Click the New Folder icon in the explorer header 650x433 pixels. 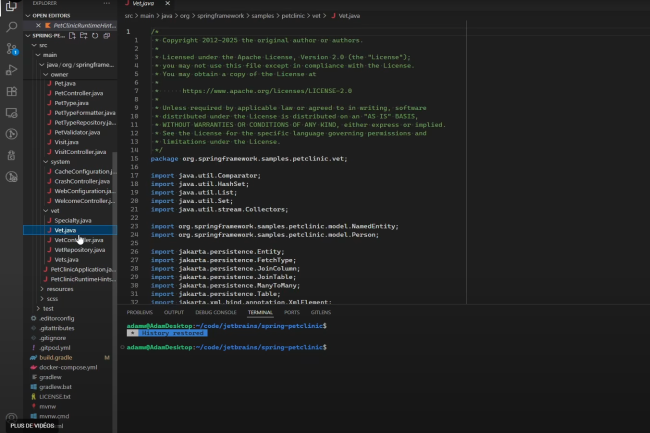(x=84, y=36)
